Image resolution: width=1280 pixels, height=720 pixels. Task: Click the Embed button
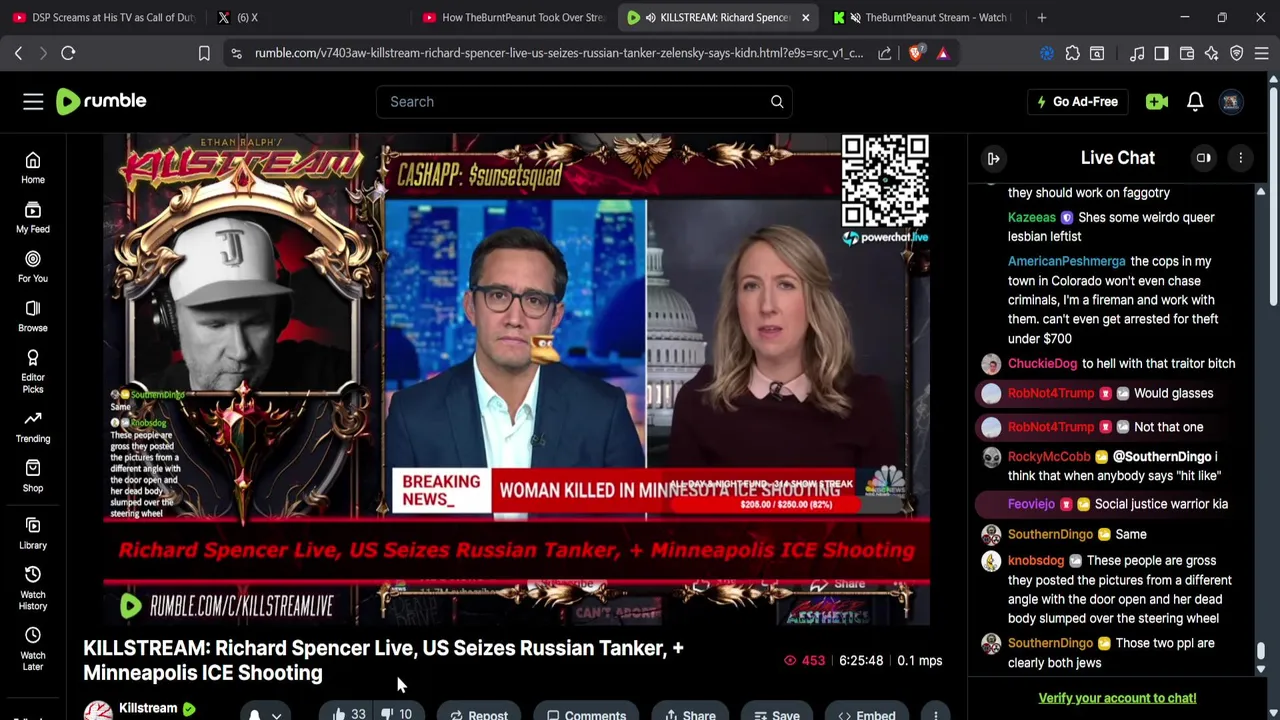[x=867, y=714]
